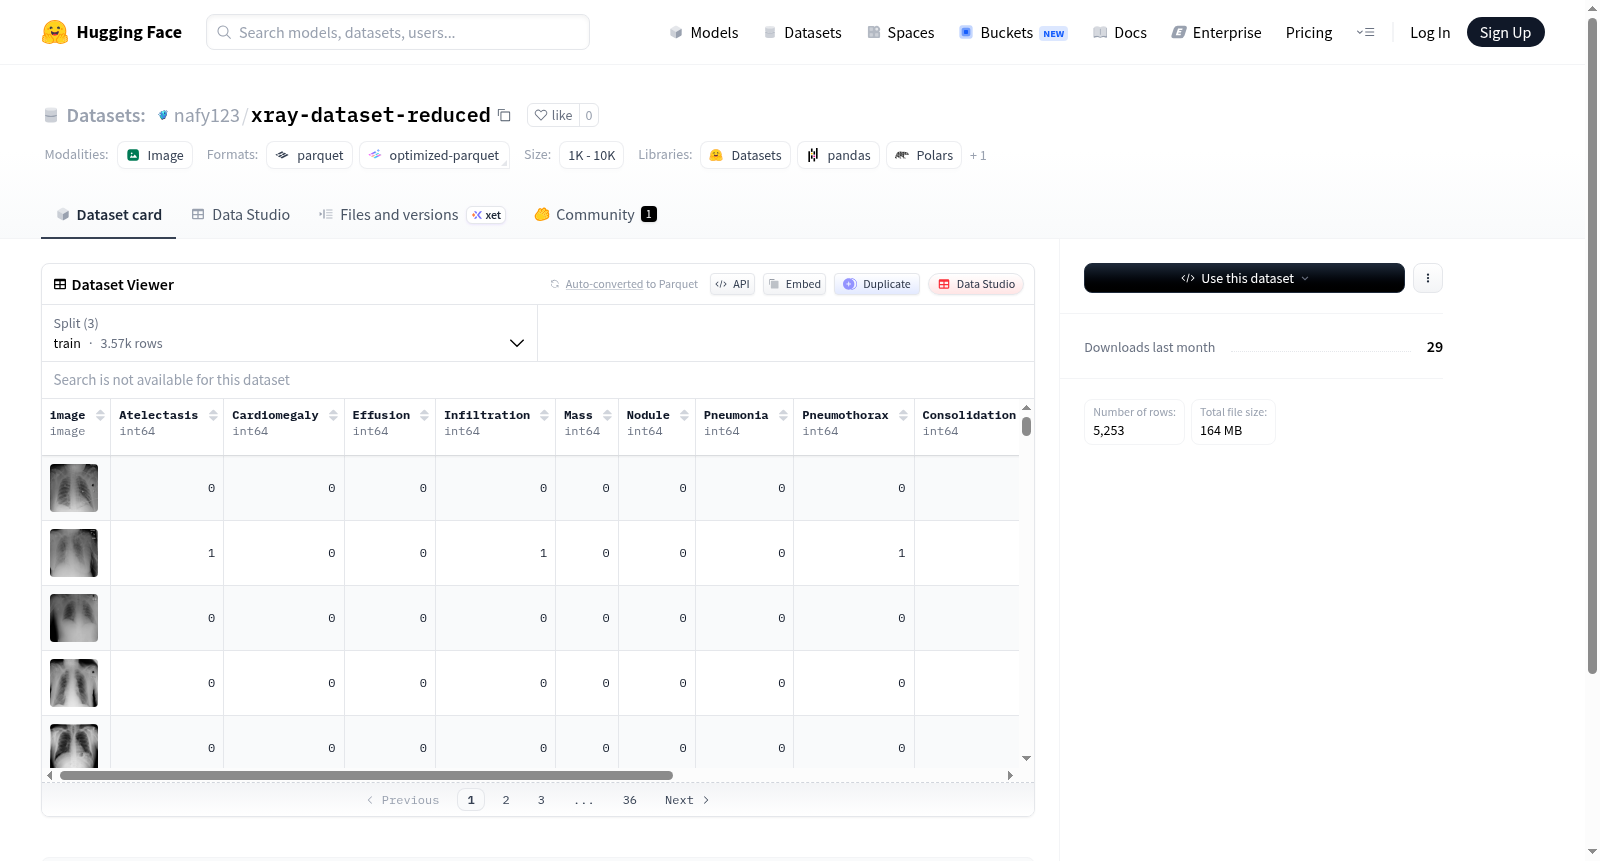This screenshot has width=1600, height=861.
Task: Open Datasets in the top navigation
Action: click(803, 33)
